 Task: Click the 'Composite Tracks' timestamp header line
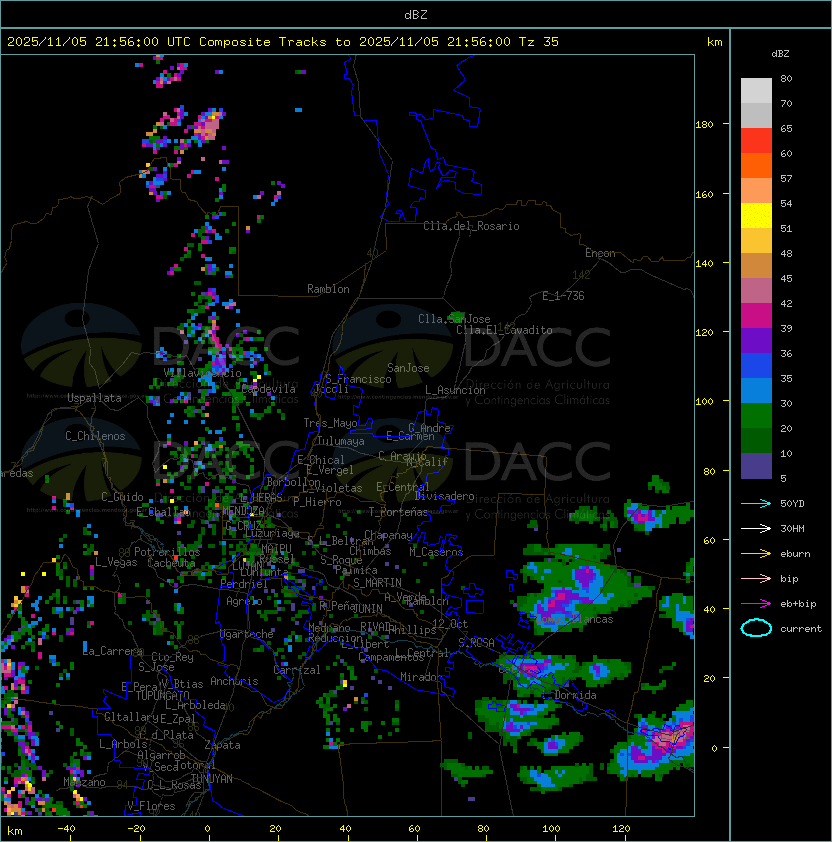(283, 42)
